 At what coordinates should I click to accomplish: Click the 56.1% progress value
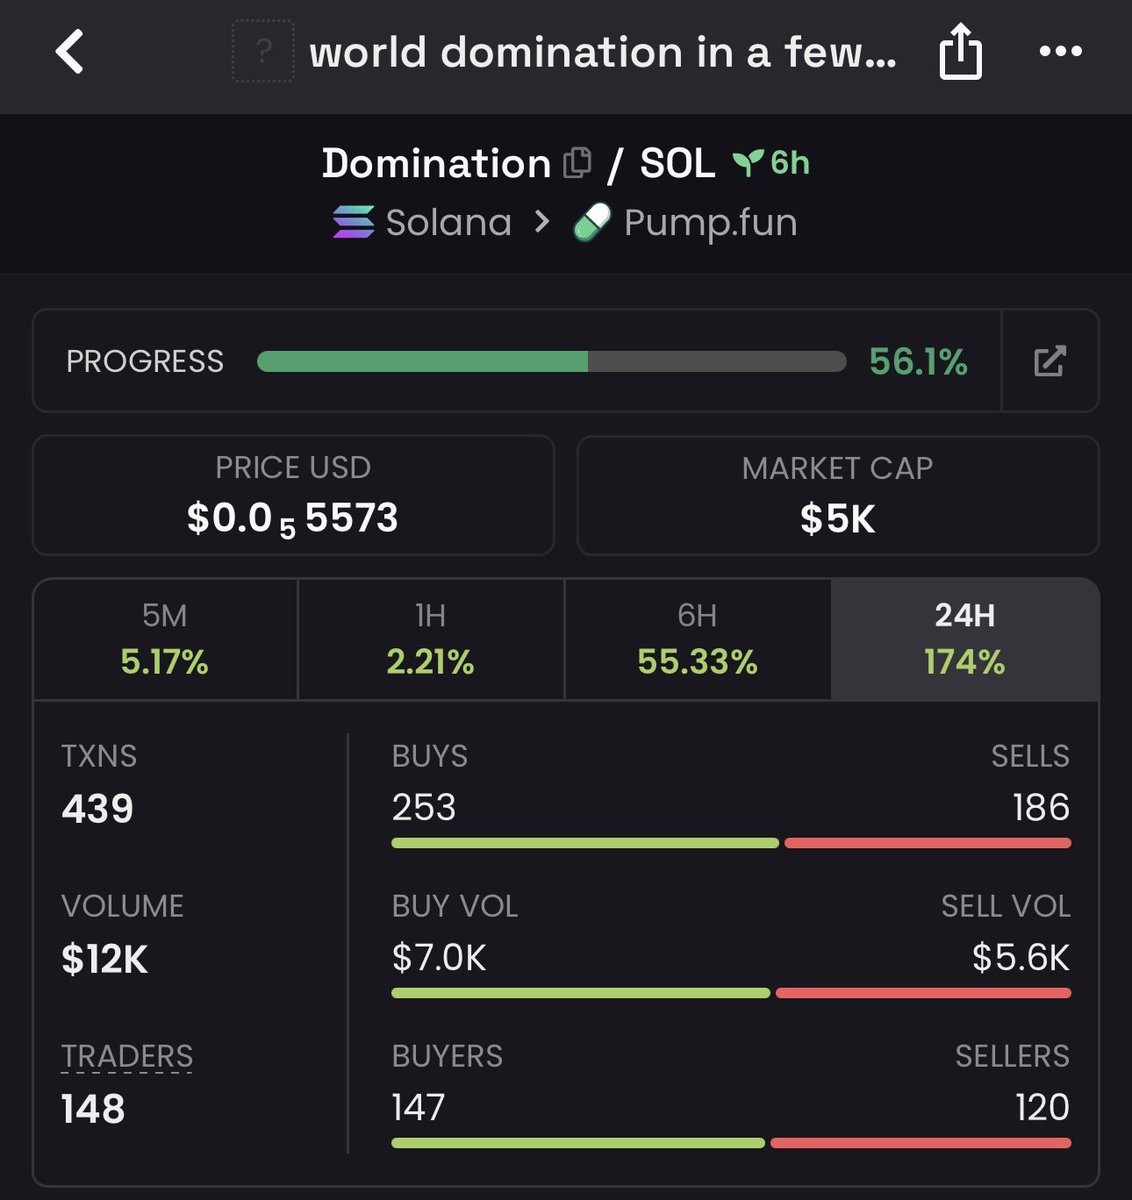[918, 361]
